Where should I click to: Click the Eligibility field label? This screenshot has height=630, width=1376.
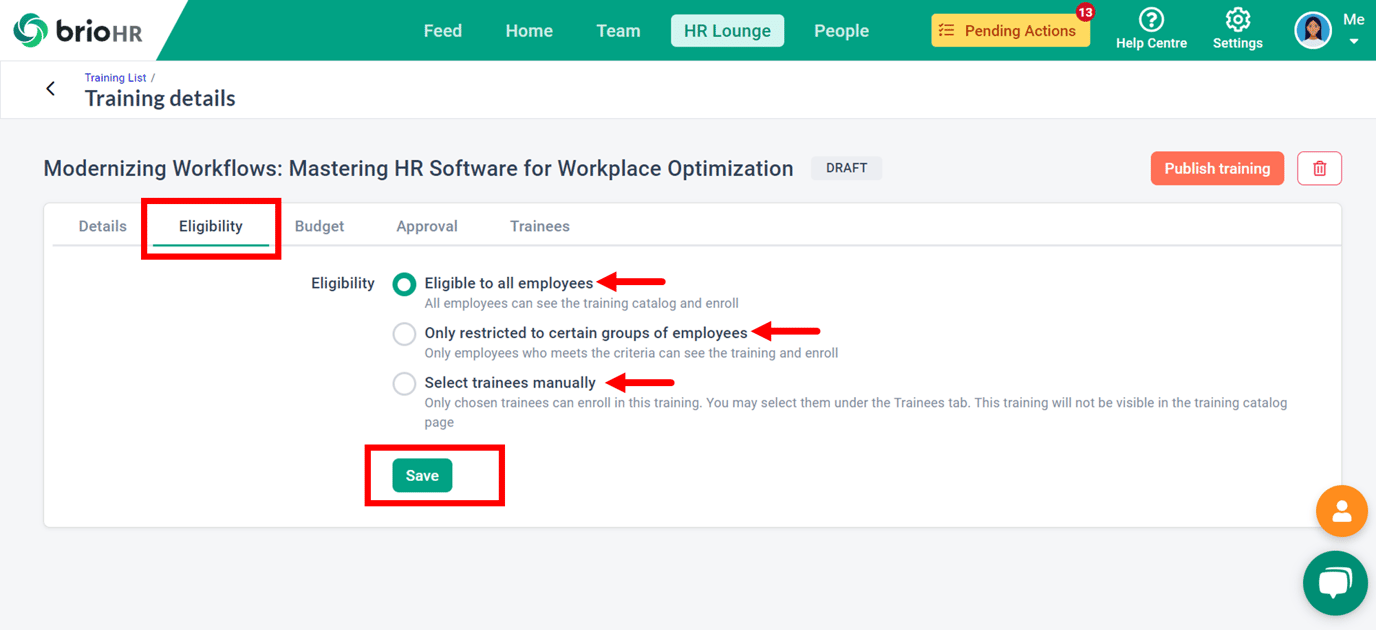[x=343, y=283]
